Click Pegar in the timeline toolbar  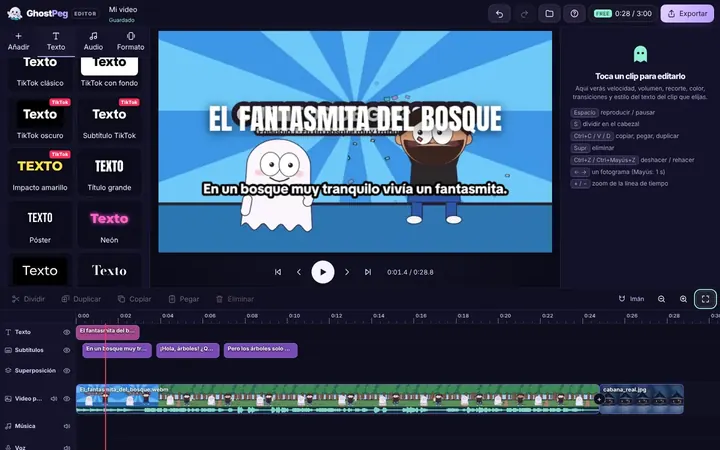click(x=184, y=299)
